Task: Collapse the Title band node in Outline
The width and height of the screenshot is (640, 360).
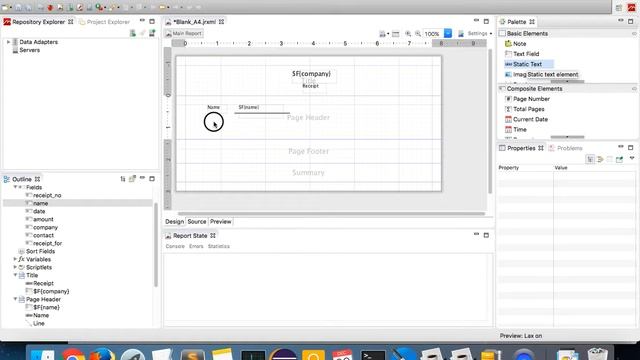Action: click(15, 275)
